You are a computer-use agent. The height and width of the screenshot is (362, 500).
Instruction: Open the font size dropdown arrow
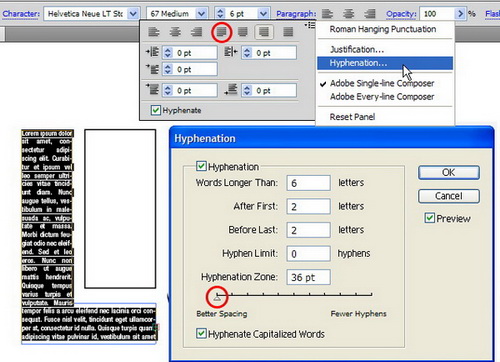(263, 14)
